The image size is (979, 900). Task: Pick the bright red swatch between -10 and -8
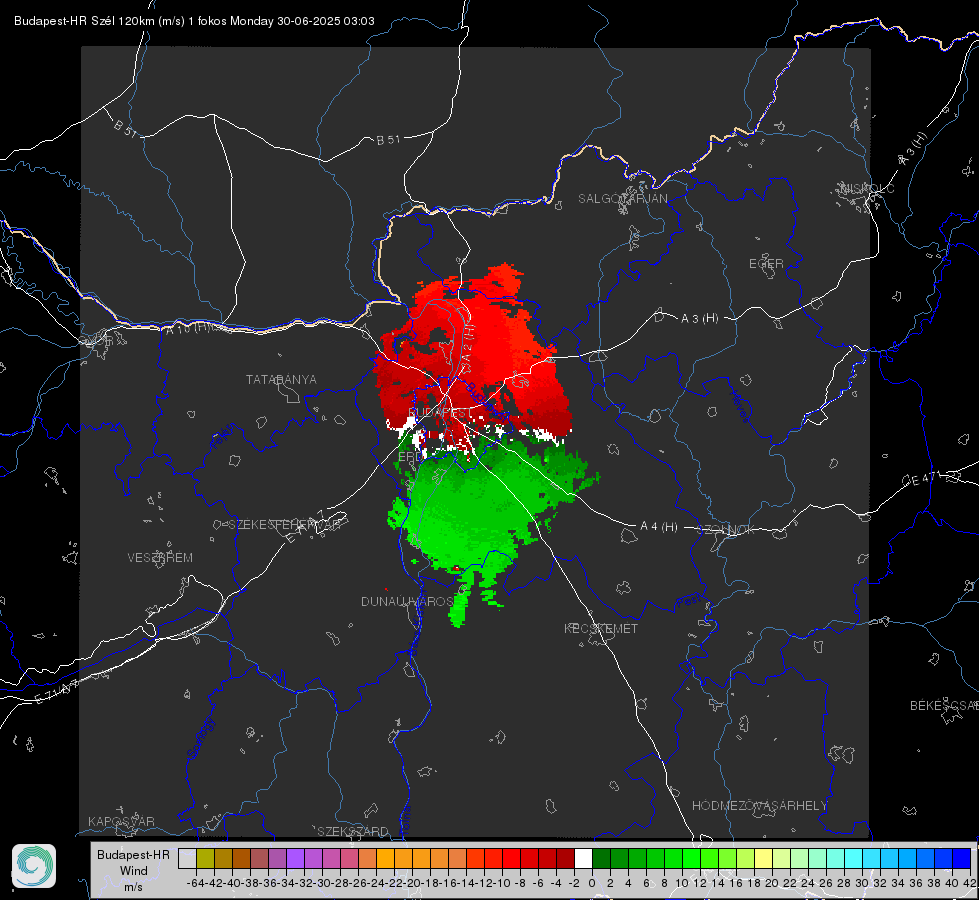point(511,858)
